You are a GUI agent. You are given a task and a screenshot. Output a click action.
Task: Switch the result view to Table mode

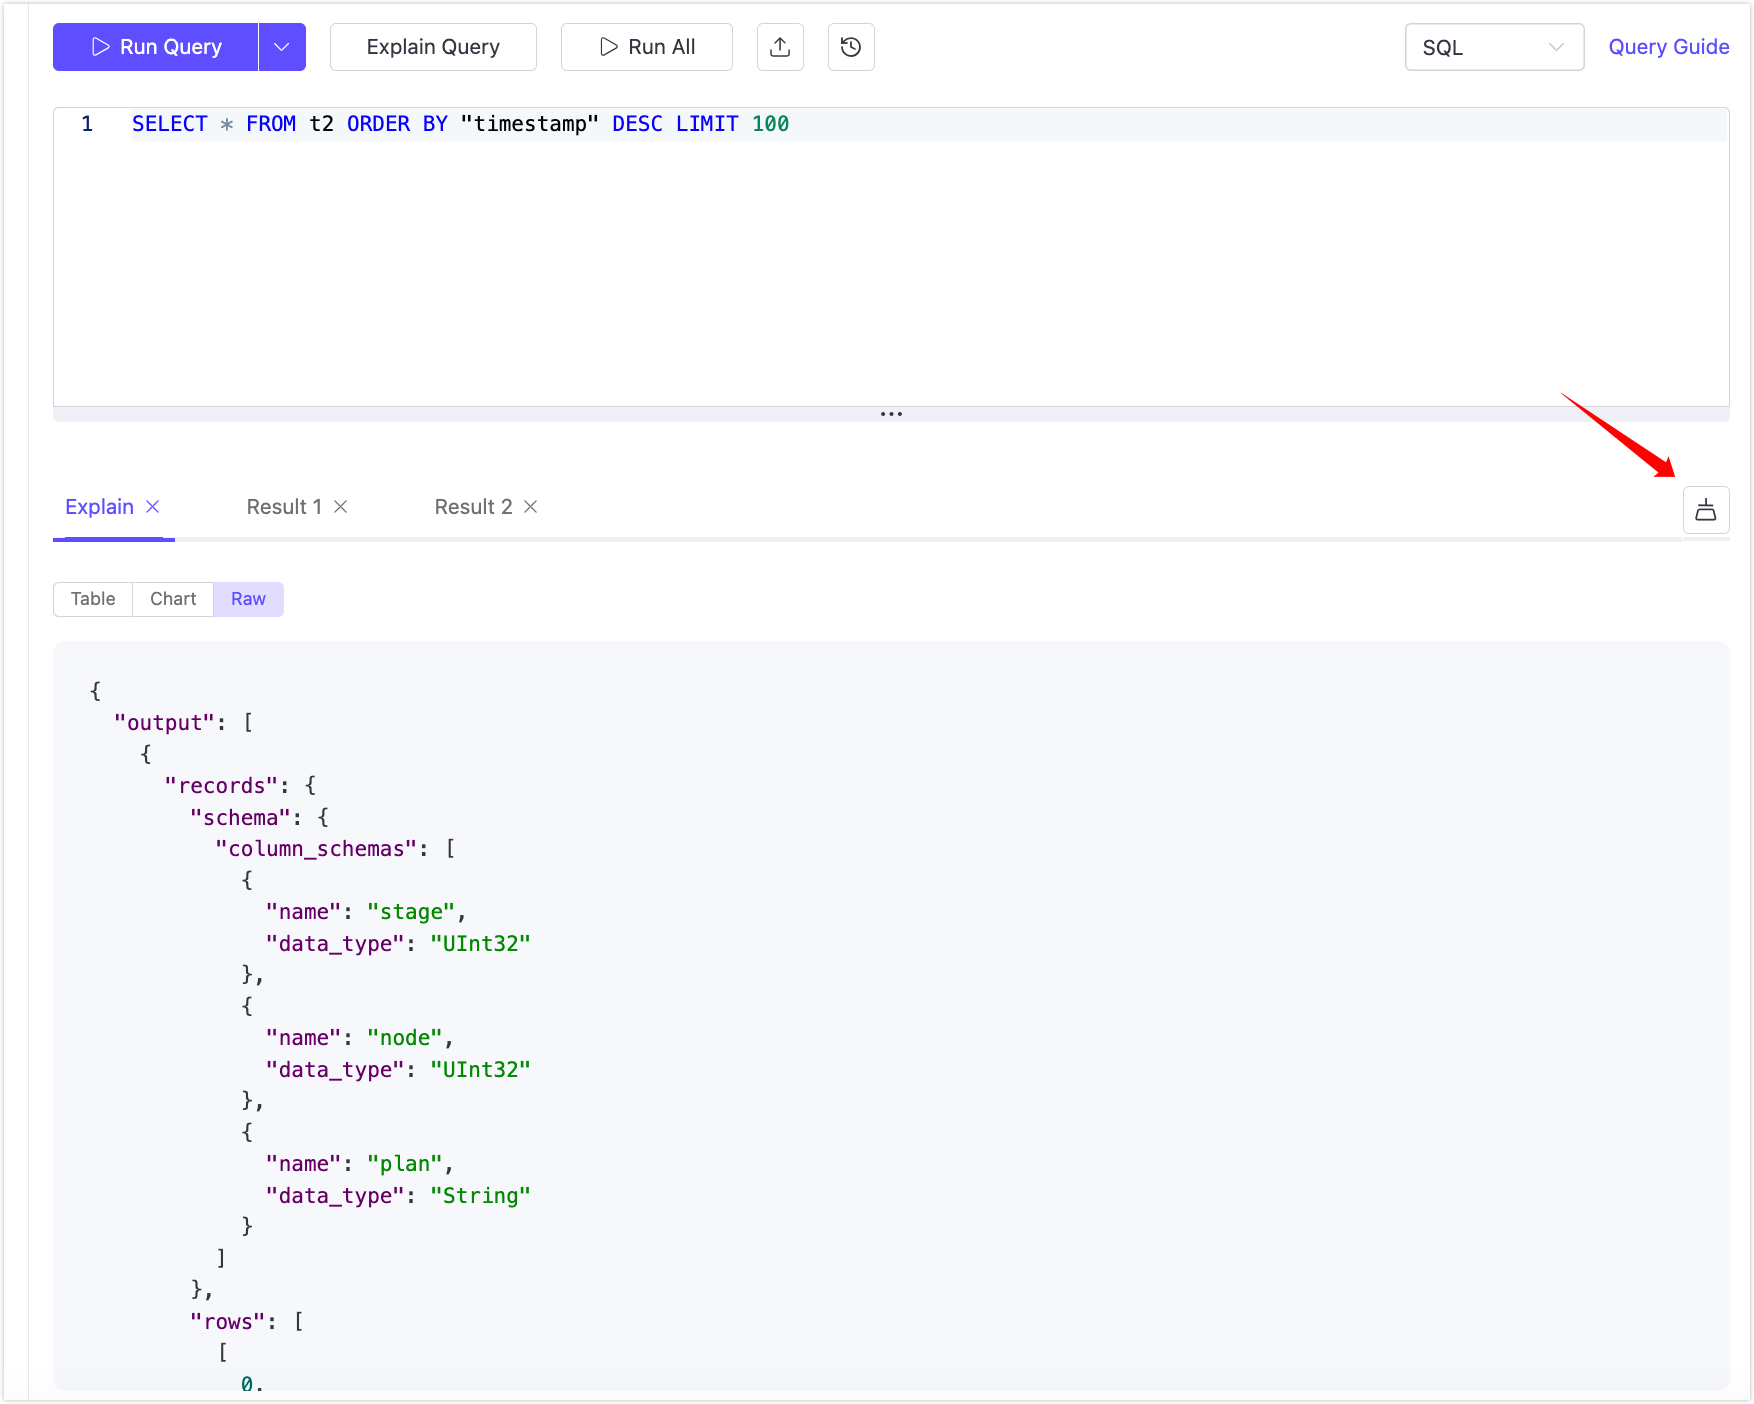(x=92, y=598)
